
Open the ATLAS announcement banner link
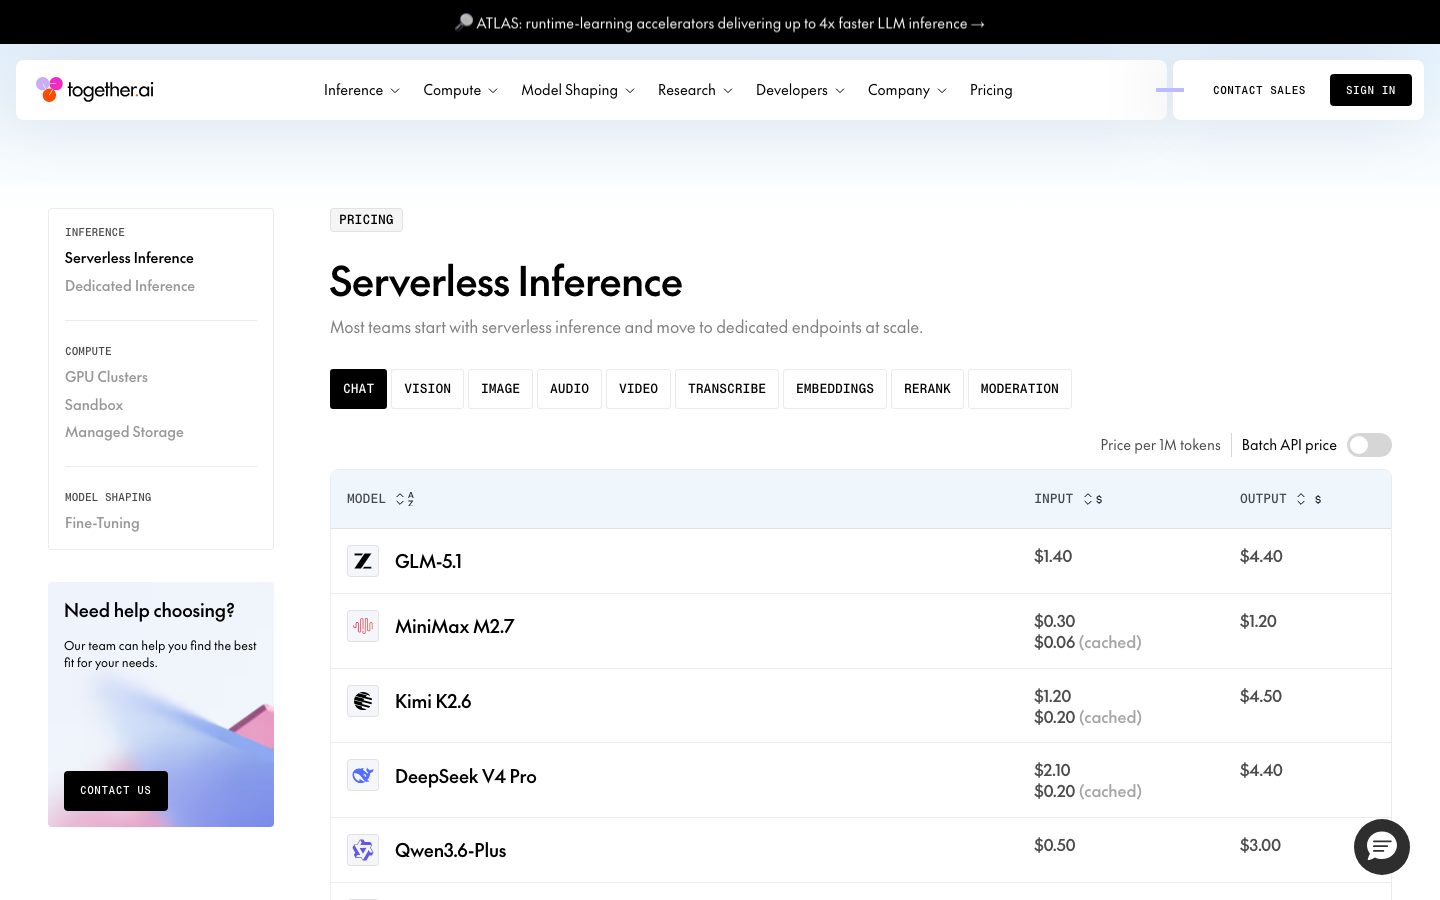tap(720, 22)
